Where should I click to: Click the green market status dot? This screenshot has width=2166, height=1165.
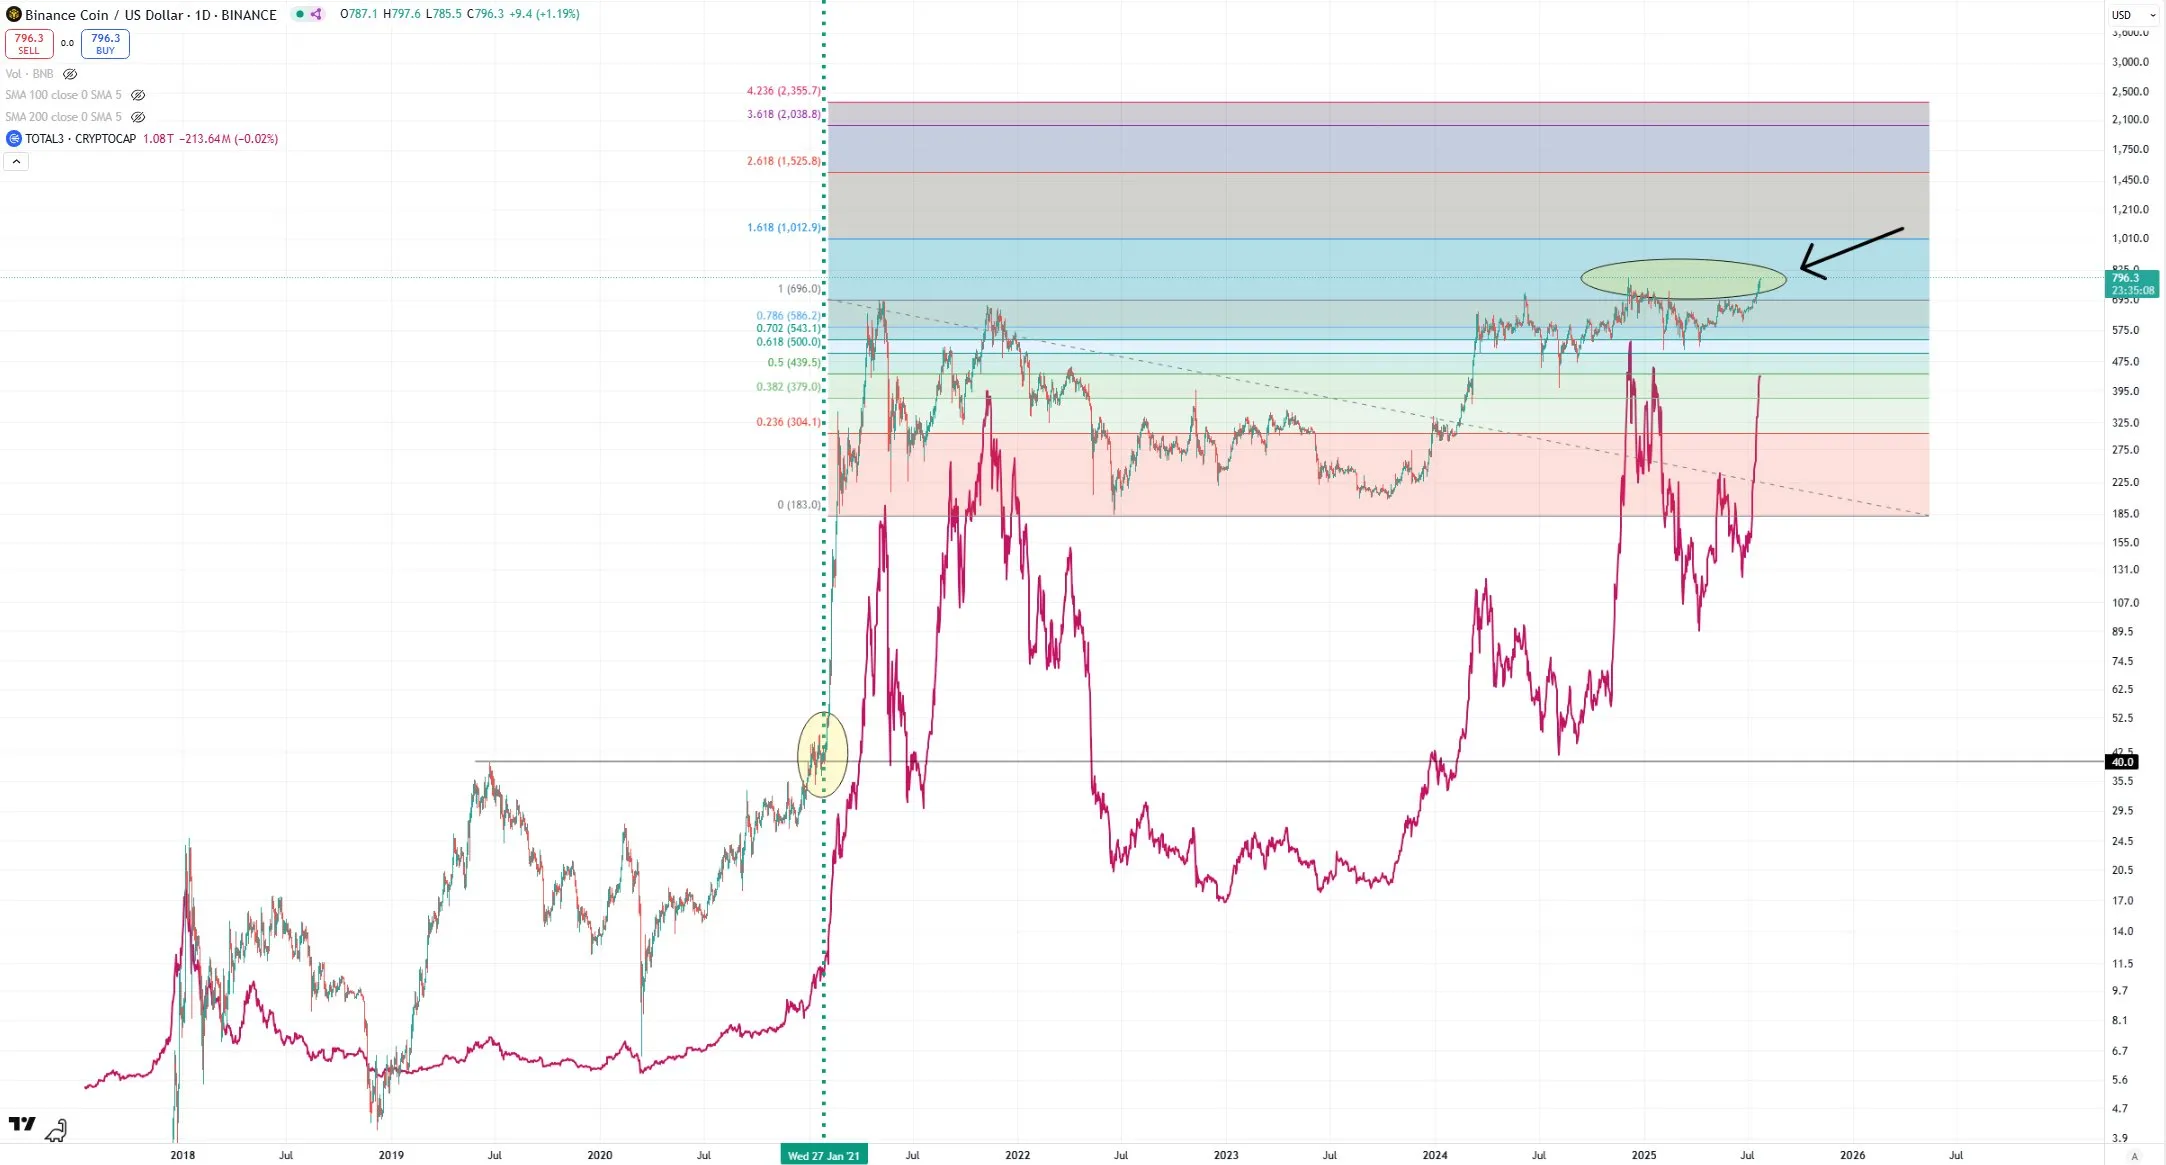pos(298,14)
